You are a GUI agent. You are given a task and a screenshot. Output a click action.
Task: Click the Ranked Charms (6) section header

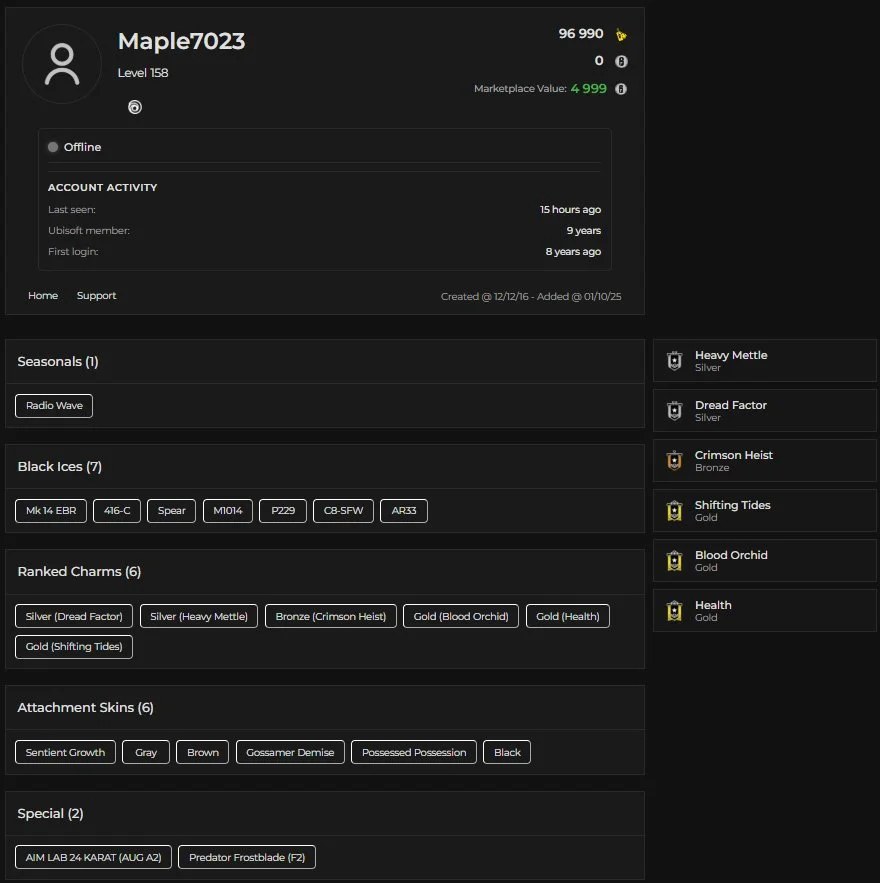[x=79, y=572]
